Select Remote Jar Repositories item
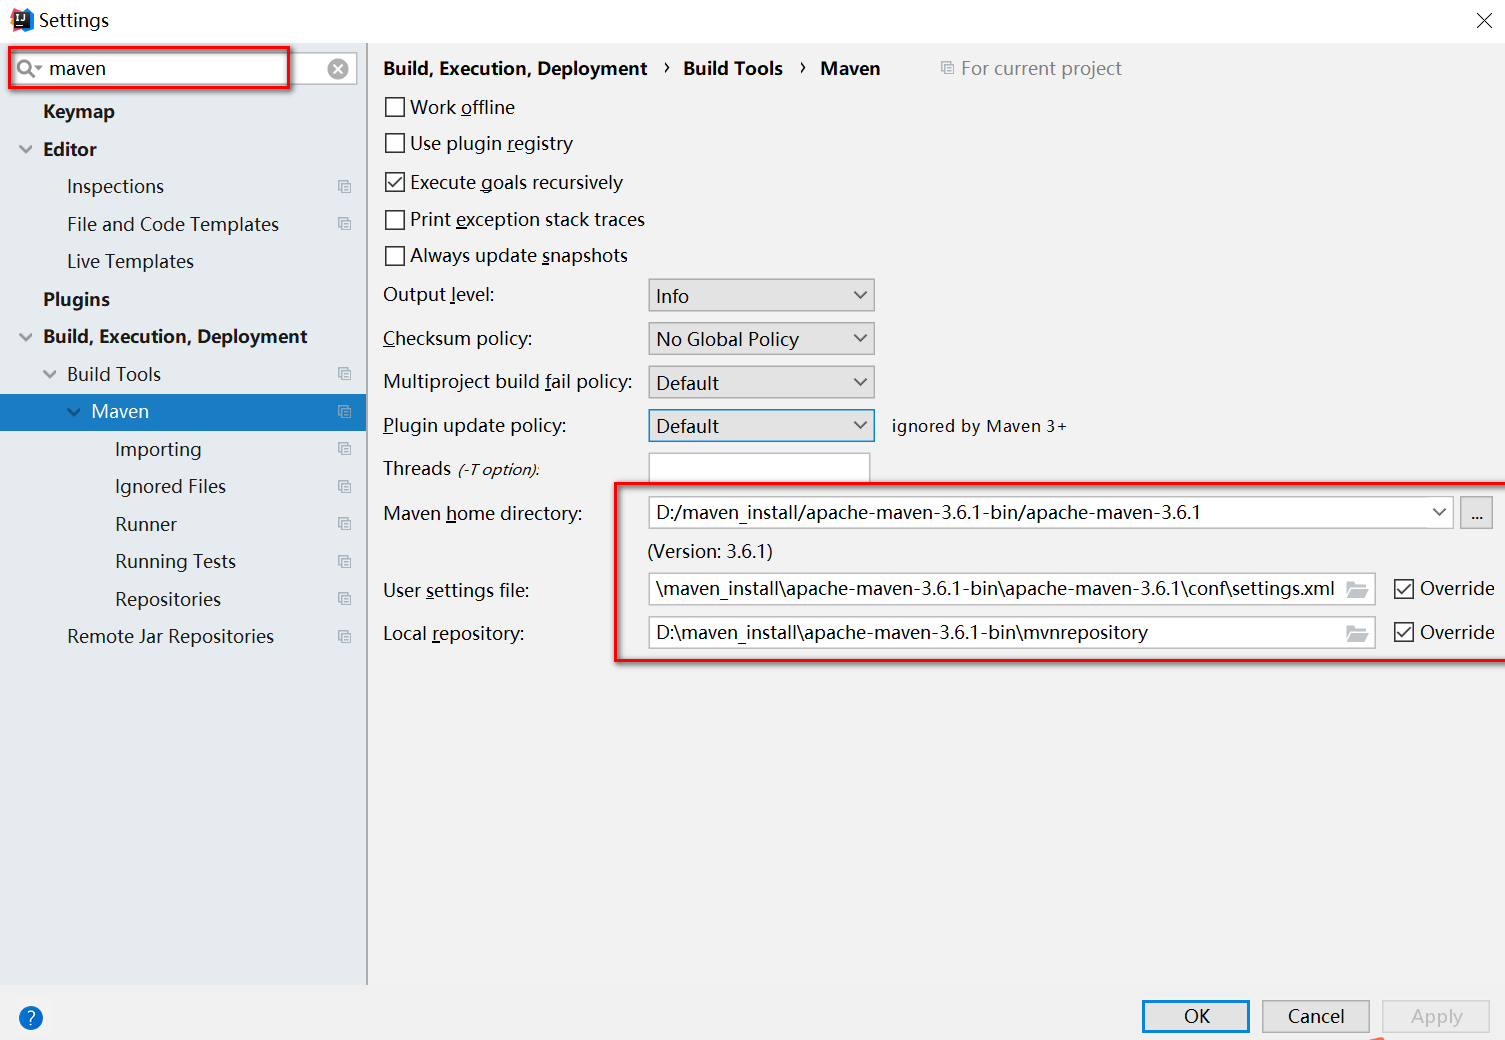The width and height of the screenshot is (1505, 1040). pyautogui.click(x=170, y=637)
